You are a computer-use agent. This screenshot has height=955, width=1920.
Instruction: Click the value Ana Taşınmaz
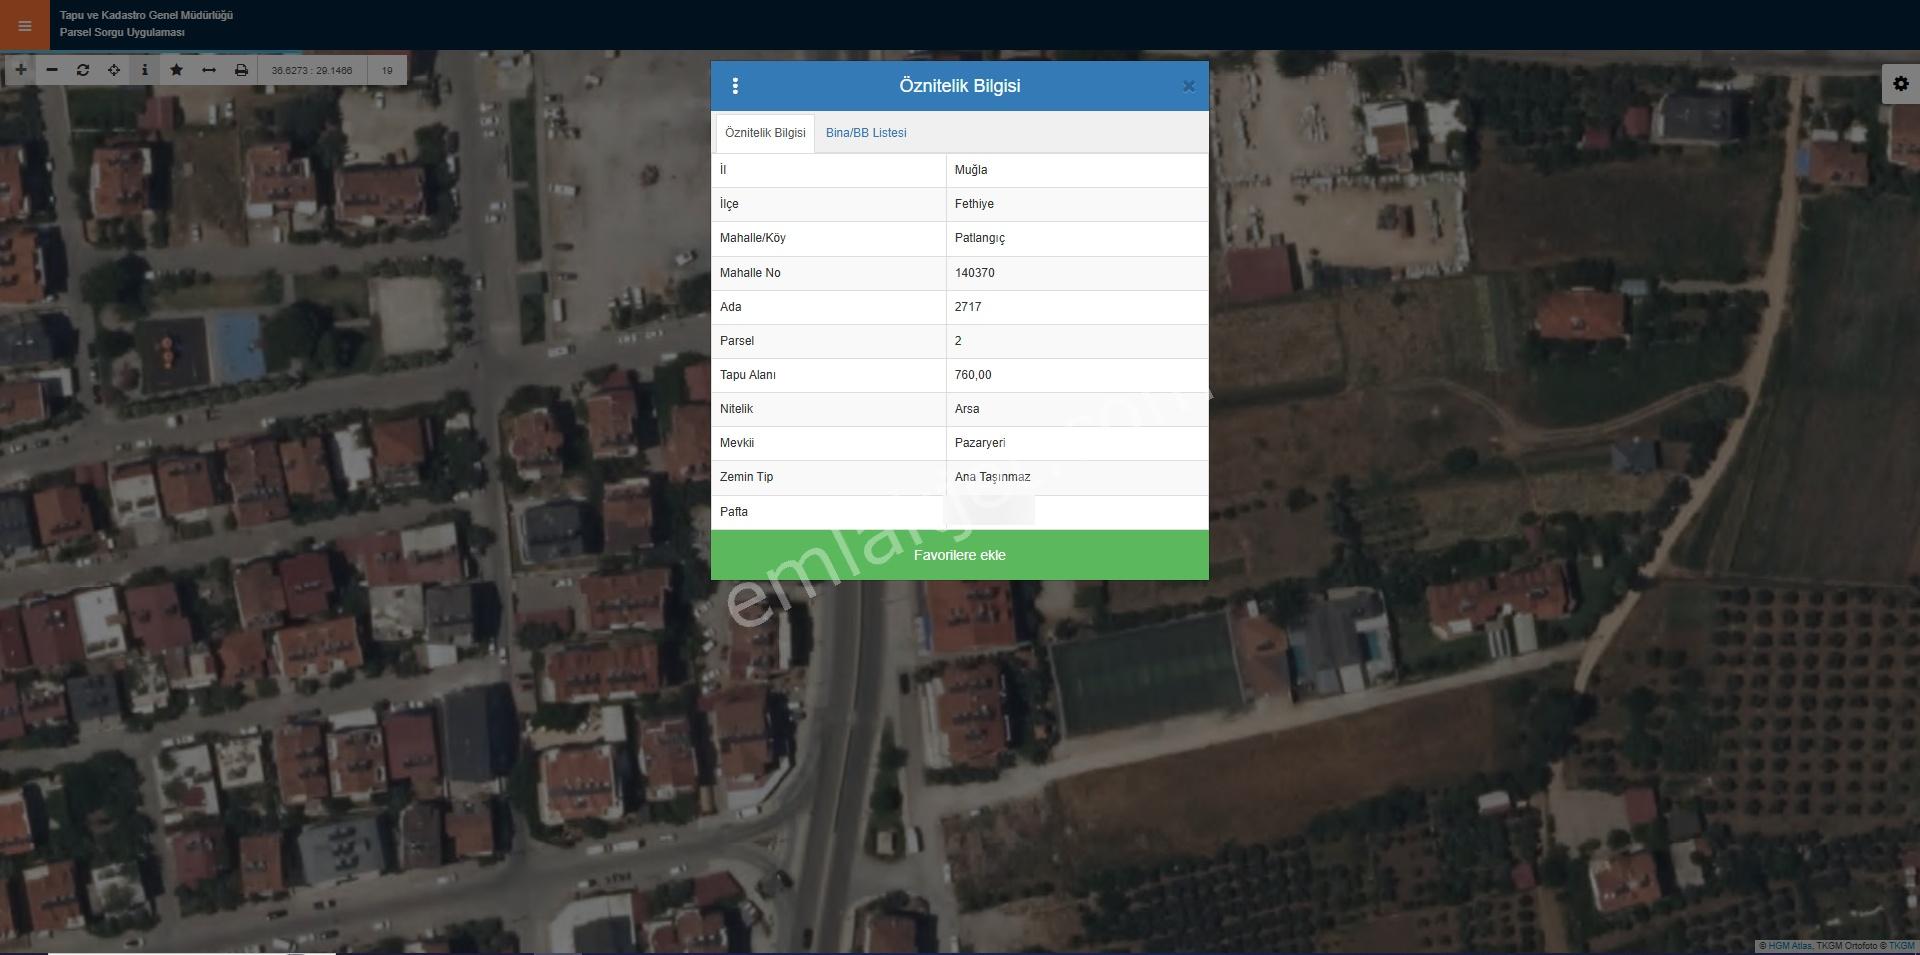point(992,477)
